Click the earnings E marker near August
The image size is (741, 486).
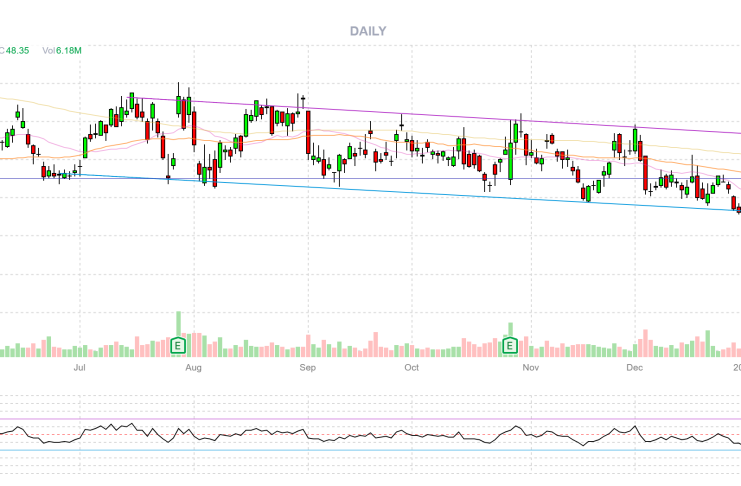pos(178,346)
